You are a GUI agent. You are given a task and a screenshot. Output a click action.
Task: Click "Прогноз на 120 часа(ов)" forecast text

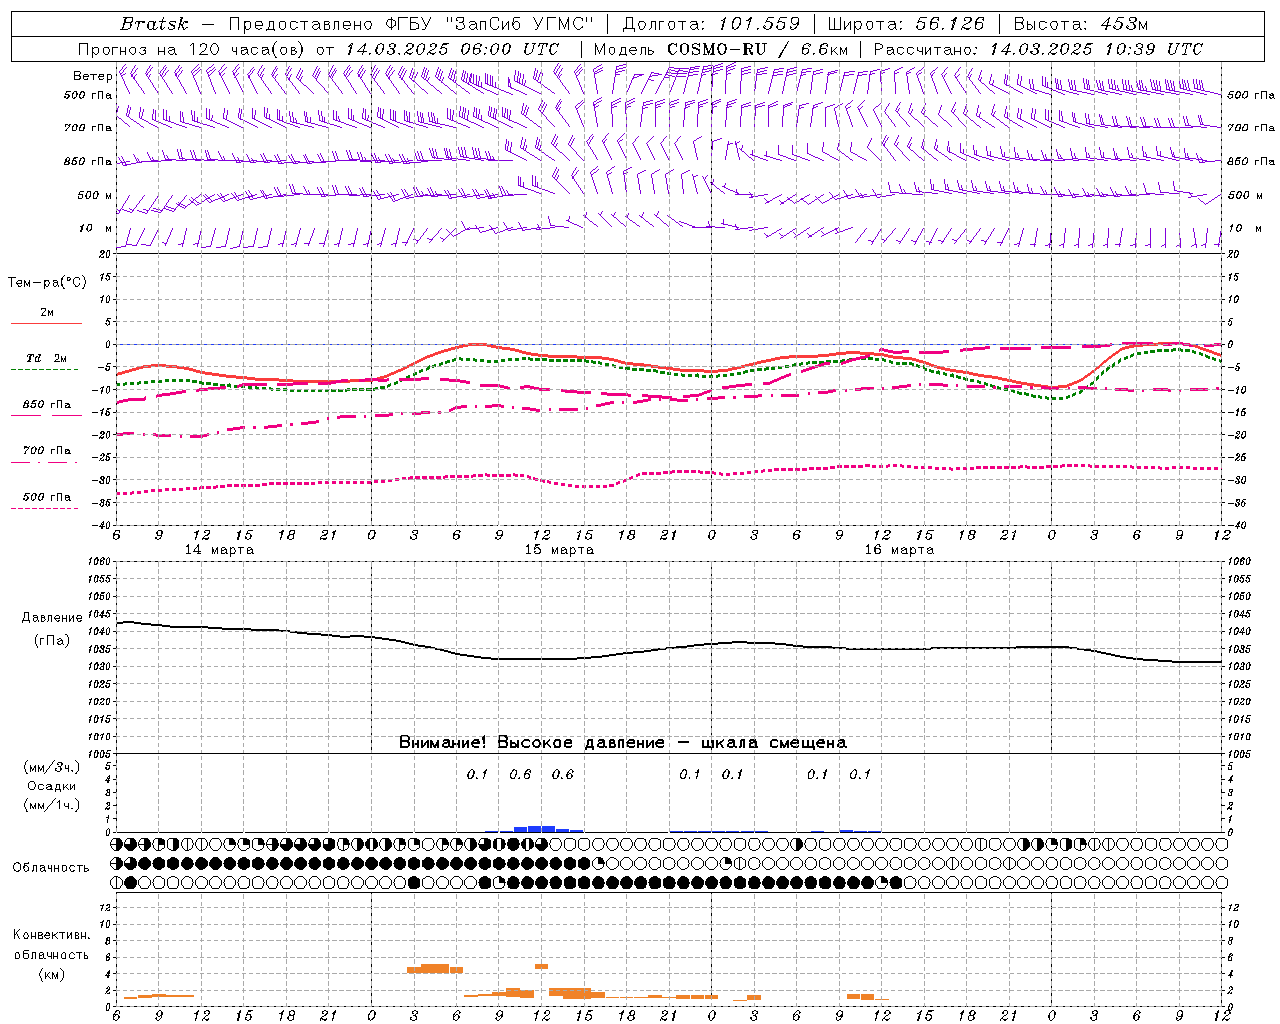[x=192, y=49]
